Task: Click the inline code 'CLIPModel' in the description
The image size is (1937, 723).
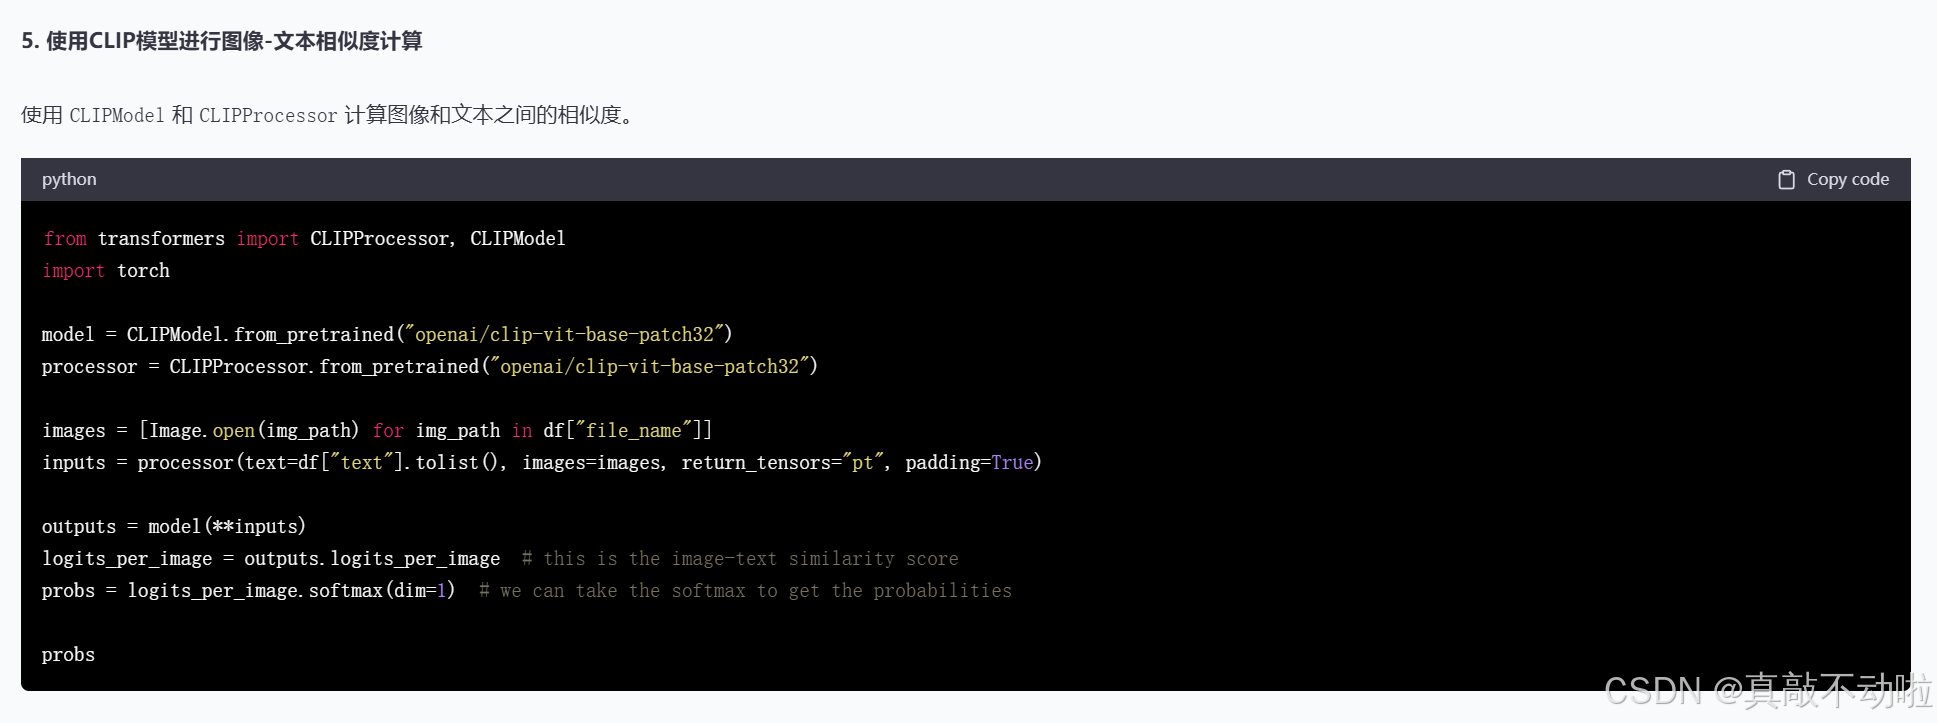Action: 117,116
